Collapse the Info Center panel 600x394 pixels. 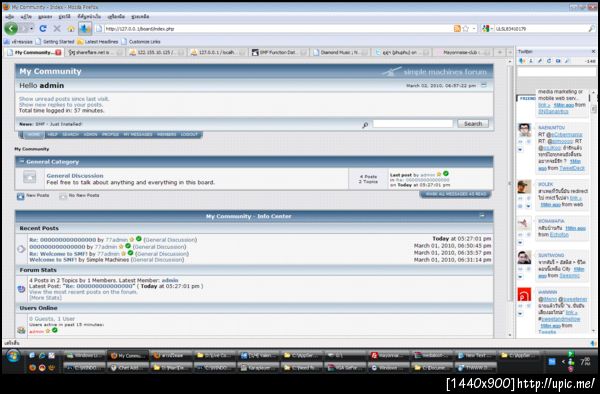[482, 216]
